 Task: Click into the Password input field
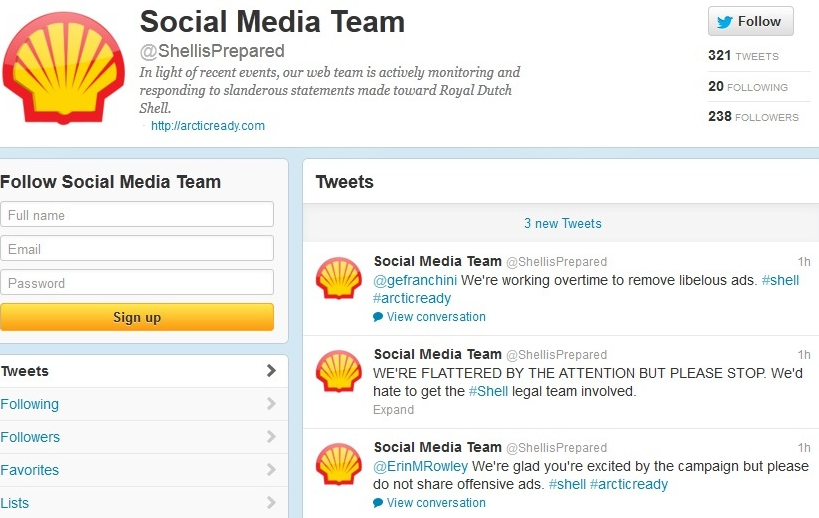point(137,283)
